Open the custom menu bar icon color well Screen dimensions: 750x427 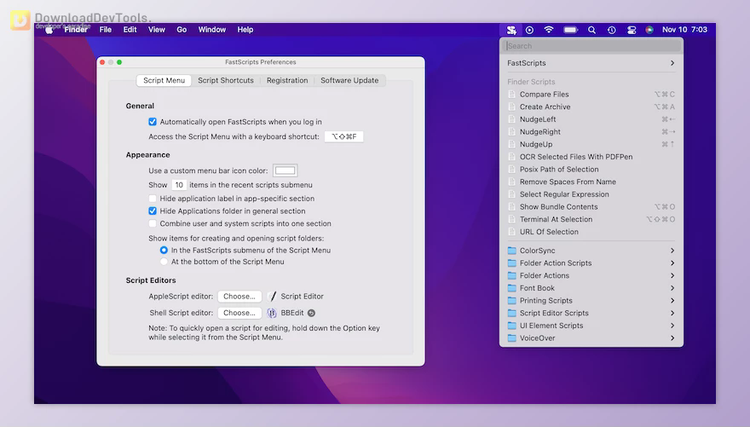pos(285,170)
